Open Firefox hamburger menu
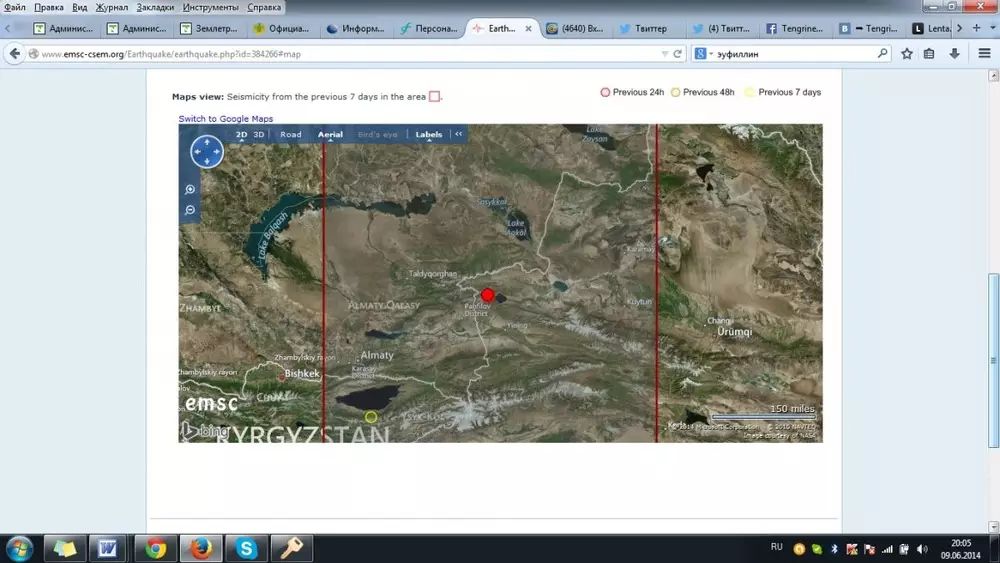 (984, 53)
